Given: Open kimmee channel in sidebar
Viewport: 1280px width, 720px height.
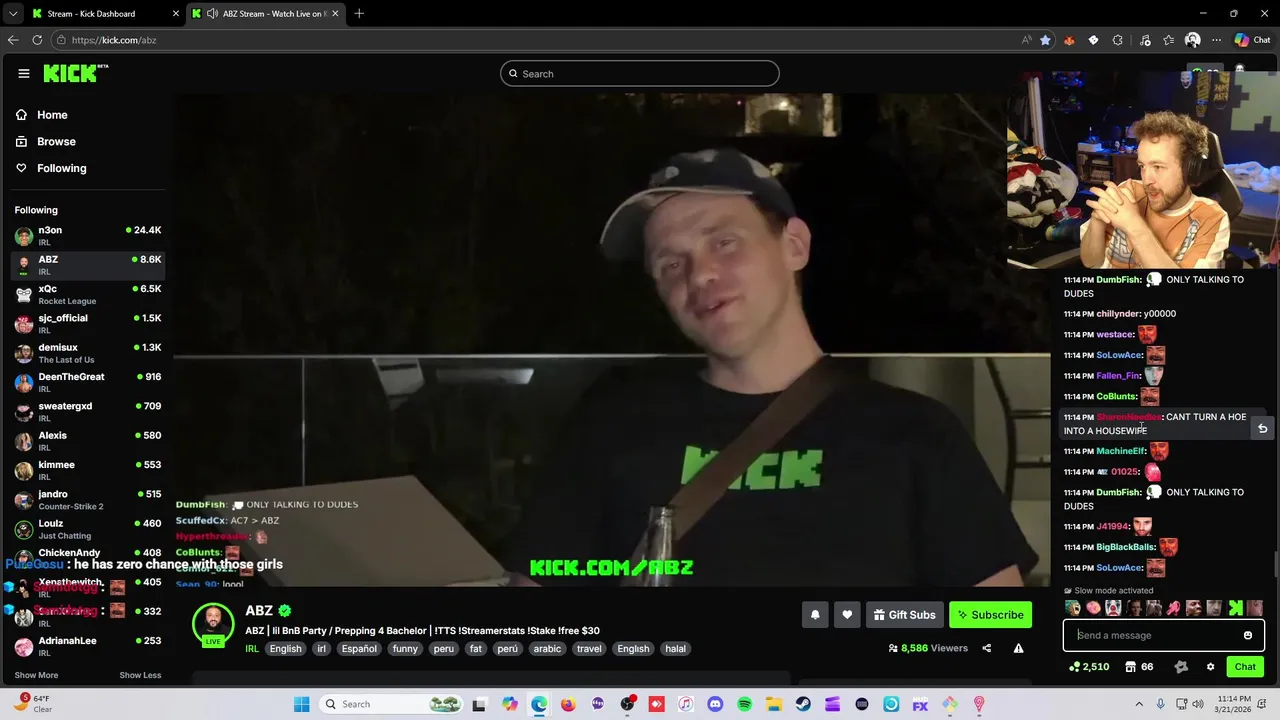Looking at the screenshot, I should (x=88, y=470).
